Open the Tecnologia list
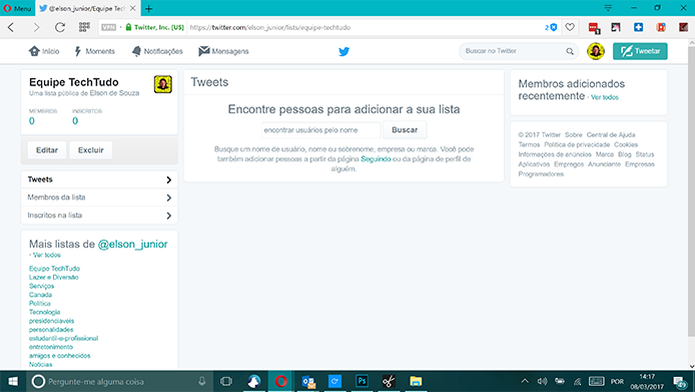 pyautogui.click(x=44, y=312)
